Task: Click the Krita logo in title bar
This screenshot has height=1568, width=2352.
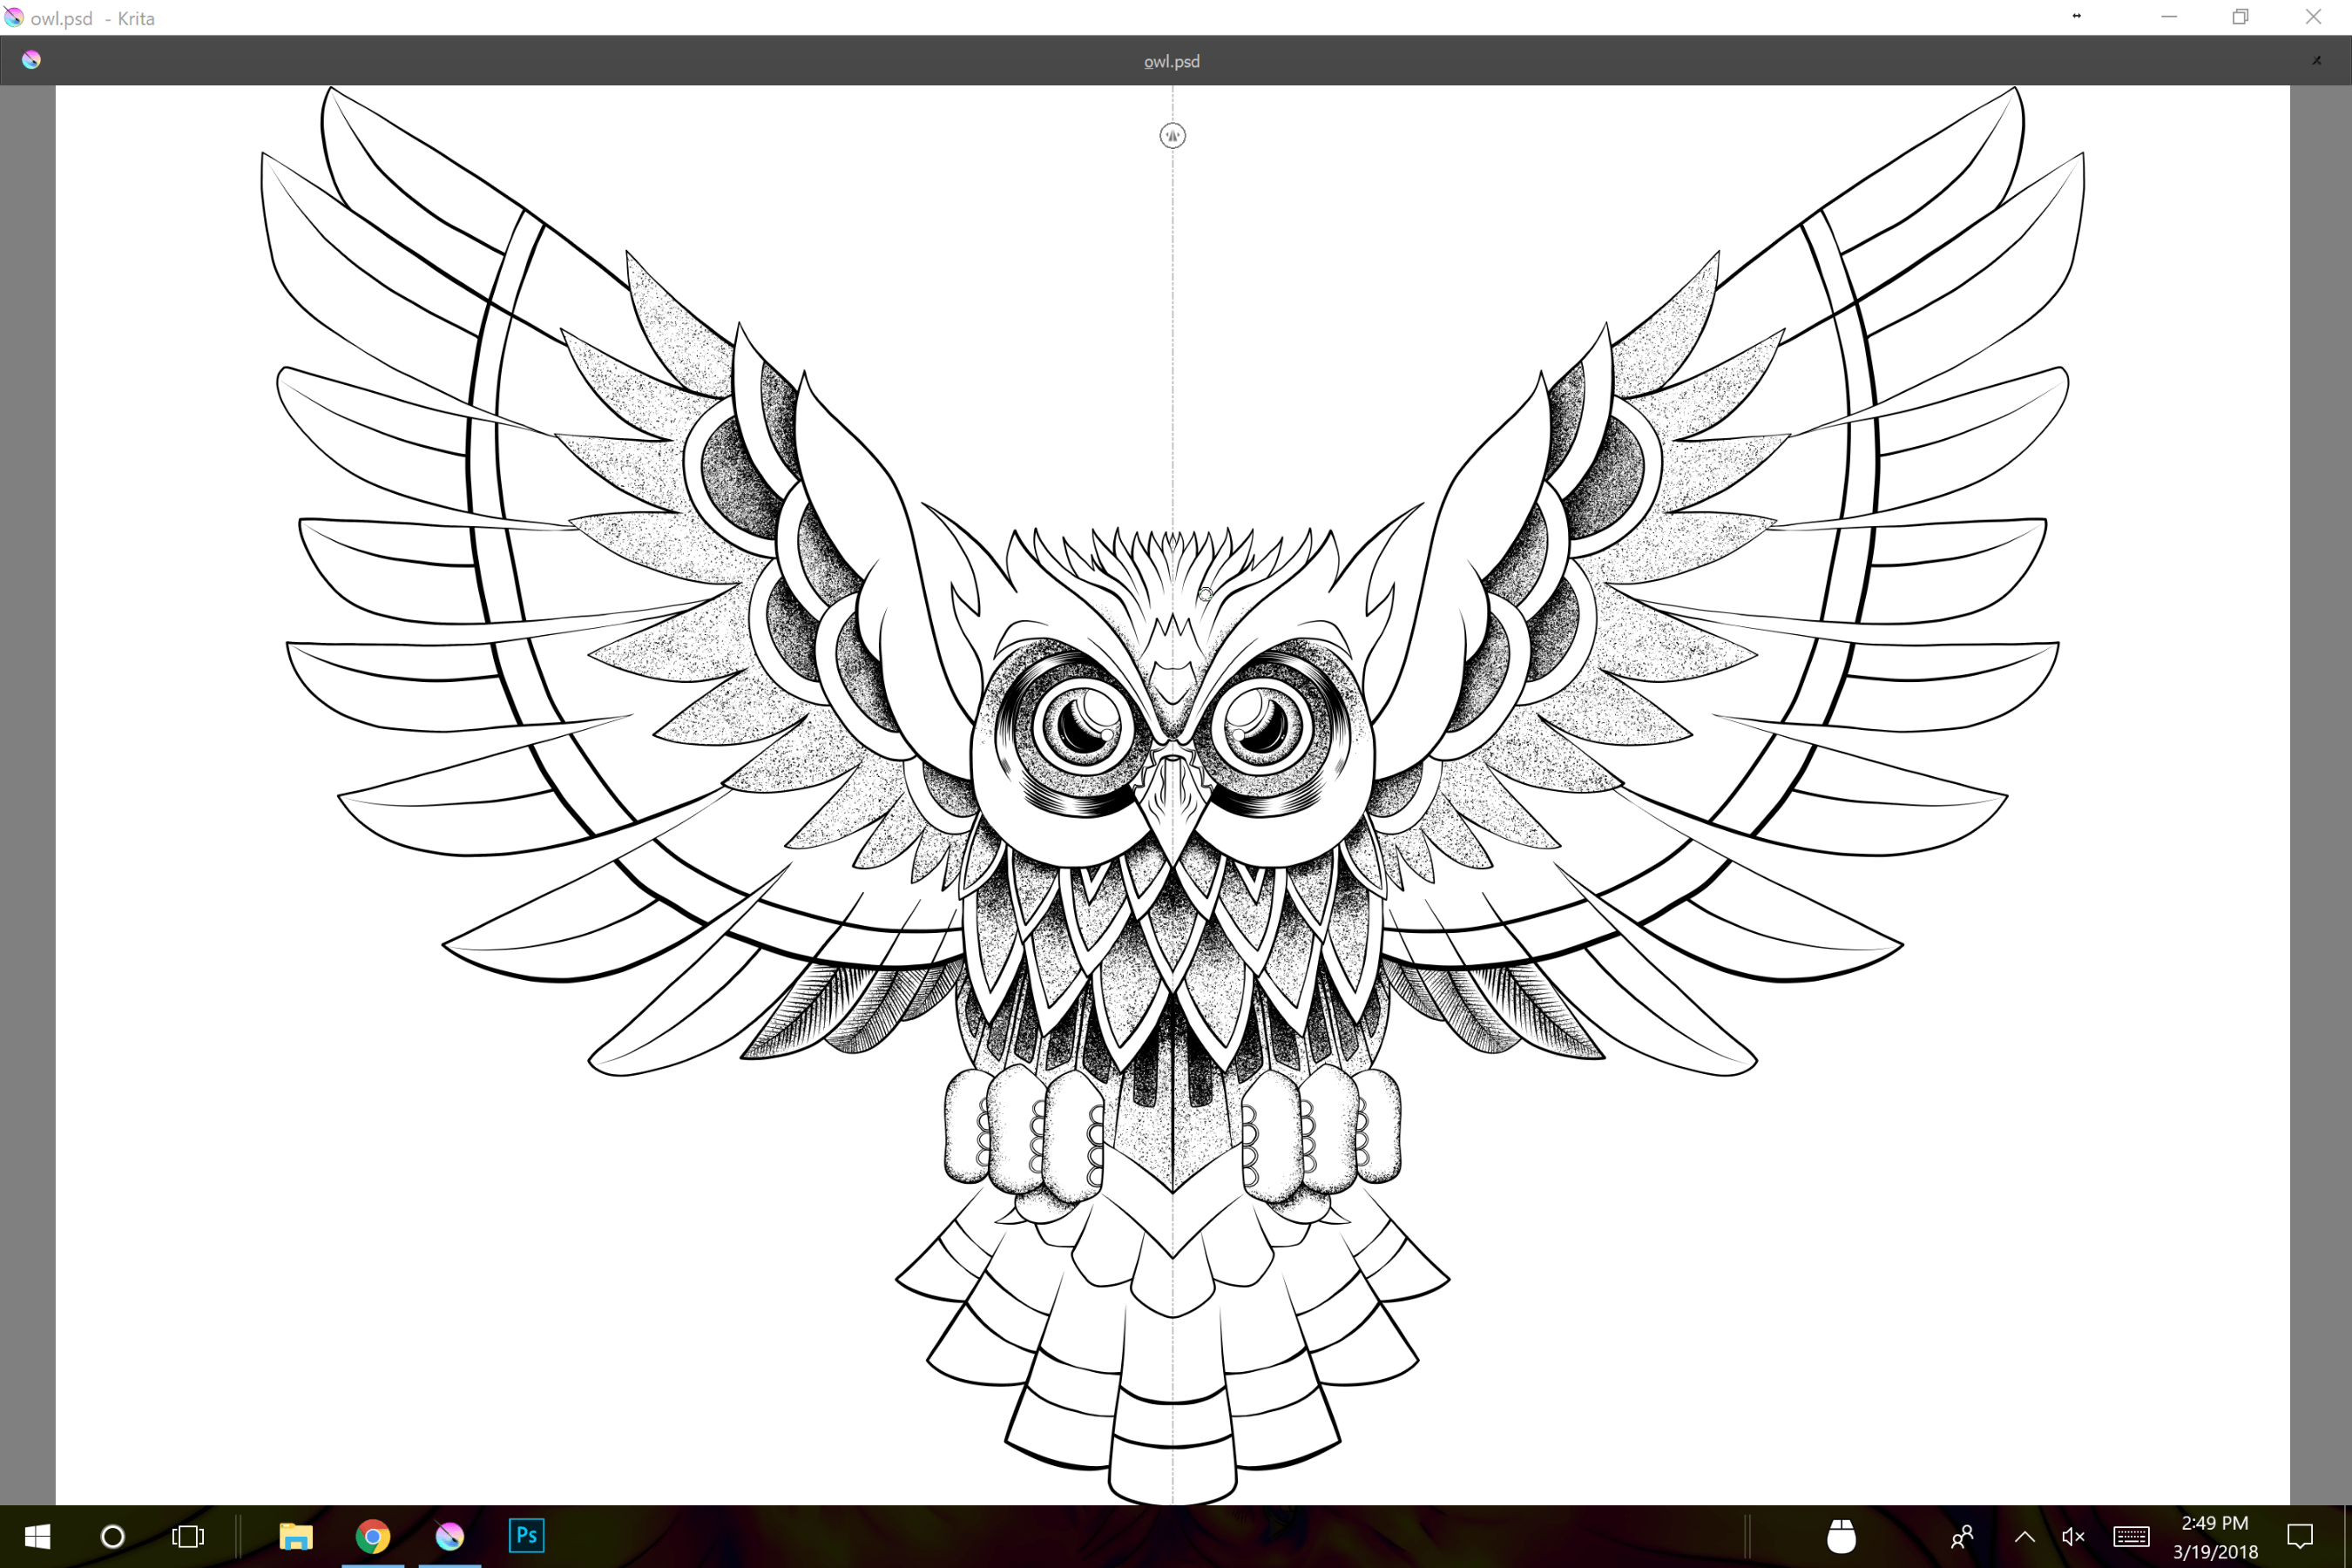Action: point(13,17)
